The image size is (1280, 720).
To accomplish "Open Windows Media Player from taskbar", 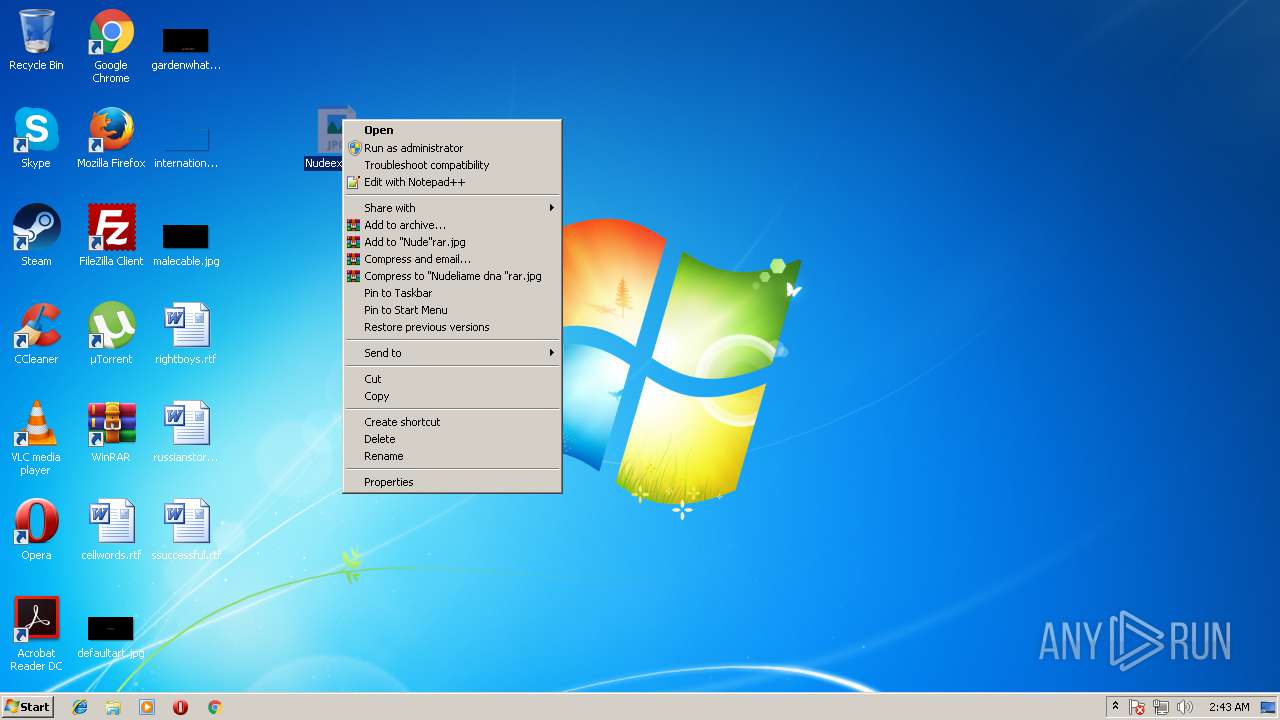I will pyautogui.click(x=147, y=707).
